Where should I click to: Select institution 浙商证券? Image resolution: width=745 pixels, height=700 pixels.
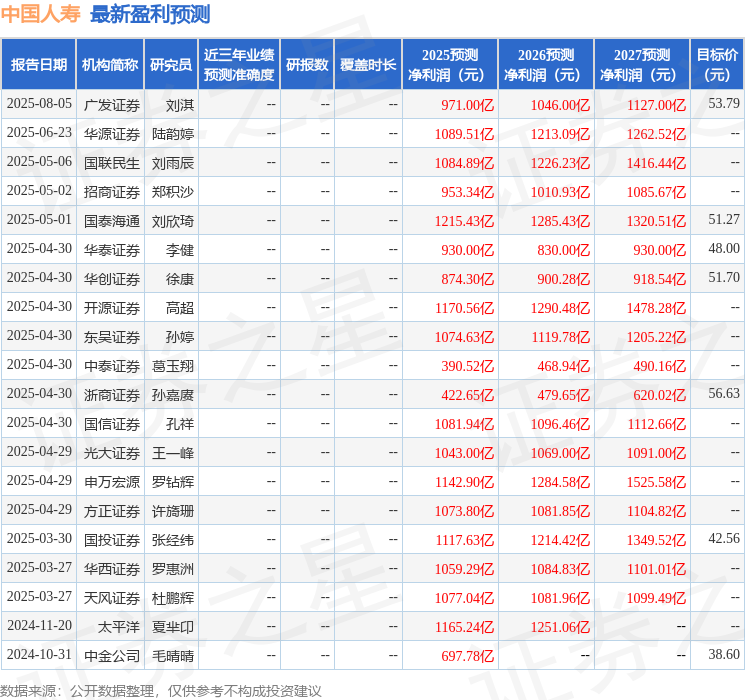(112, 395)
